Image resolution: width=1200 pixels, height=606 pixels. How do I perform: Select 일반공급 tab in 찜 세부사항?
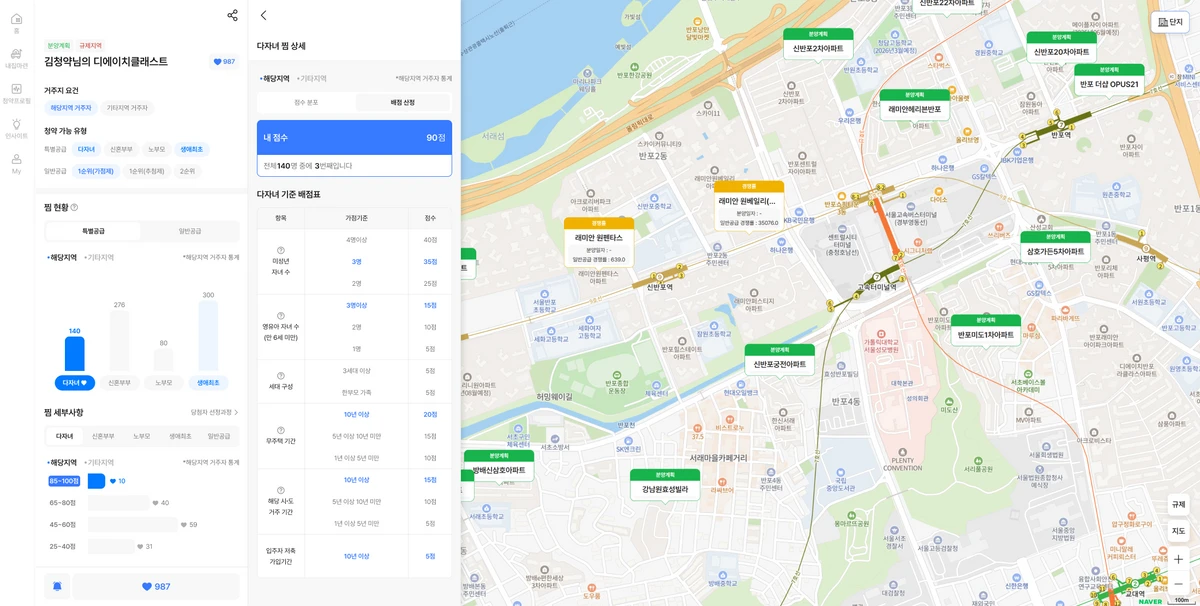[x=218, y=436]
